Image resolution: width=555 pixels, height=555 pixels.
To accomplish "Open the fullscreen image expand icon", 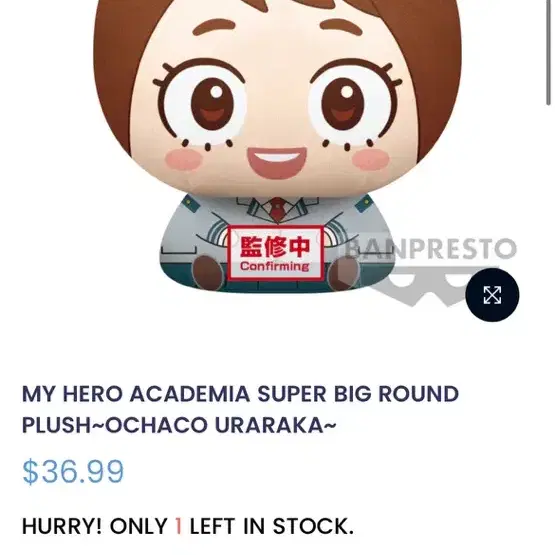I will [492, 295].
